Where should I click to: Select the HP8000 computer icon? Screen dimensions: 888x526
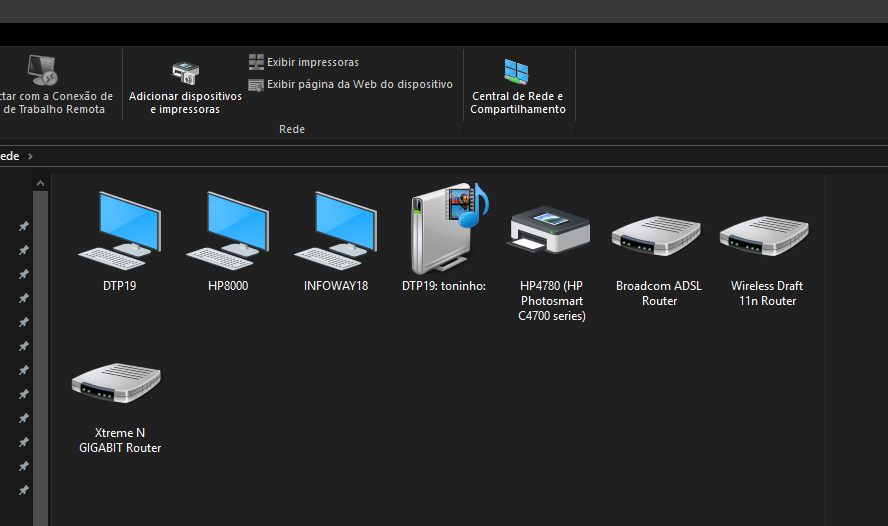coord(228,231)
